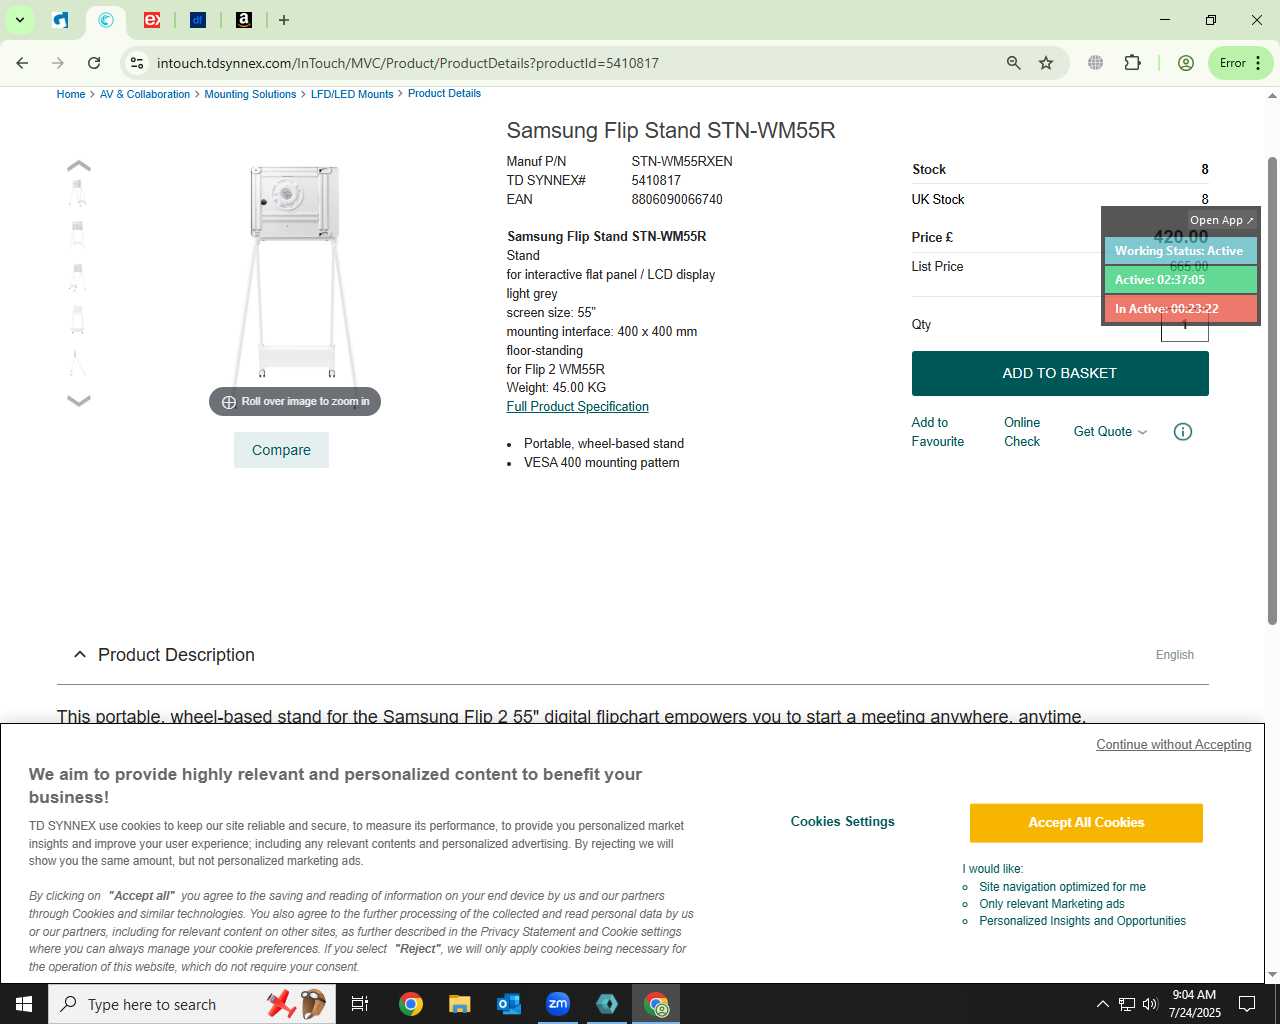Switch to the first browser tab

pos(61,20)
